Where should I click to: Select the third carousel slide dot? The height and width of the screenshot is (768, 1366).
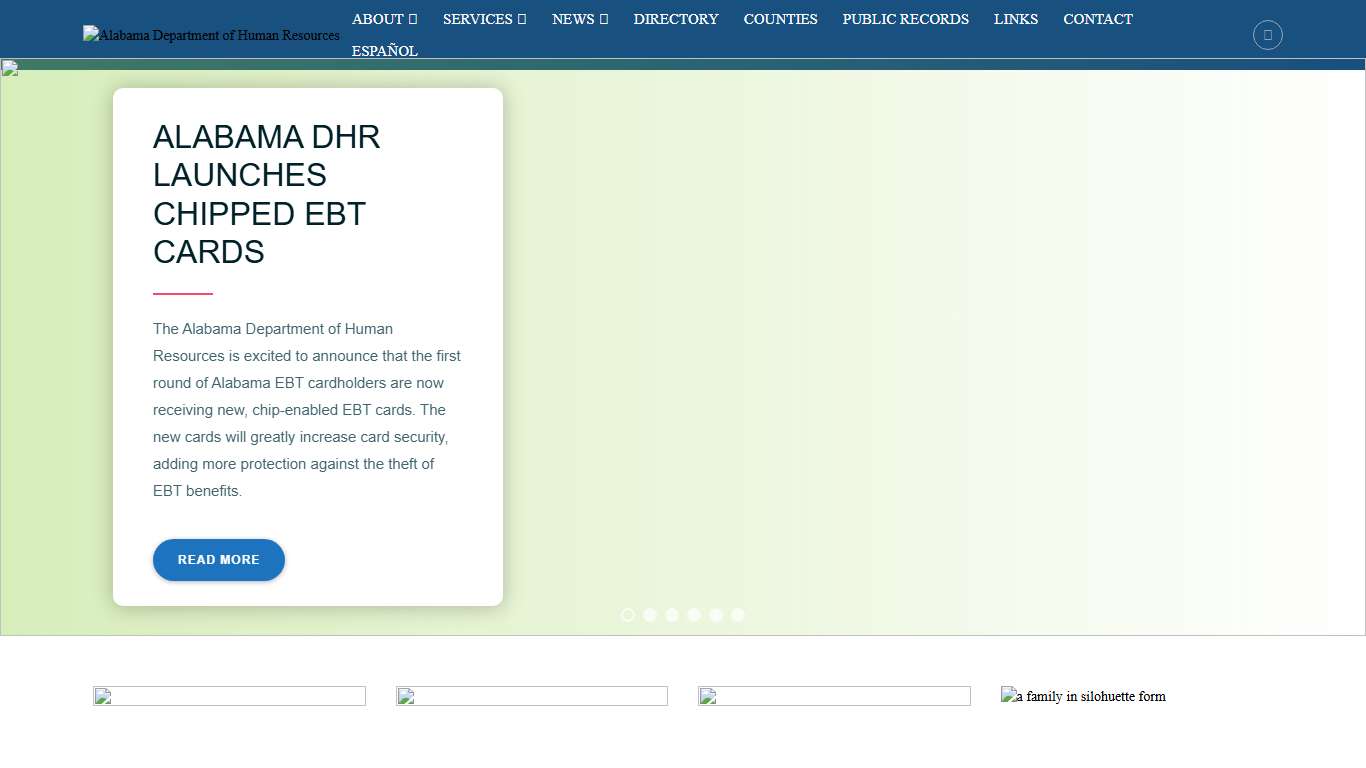click(672, 615)
